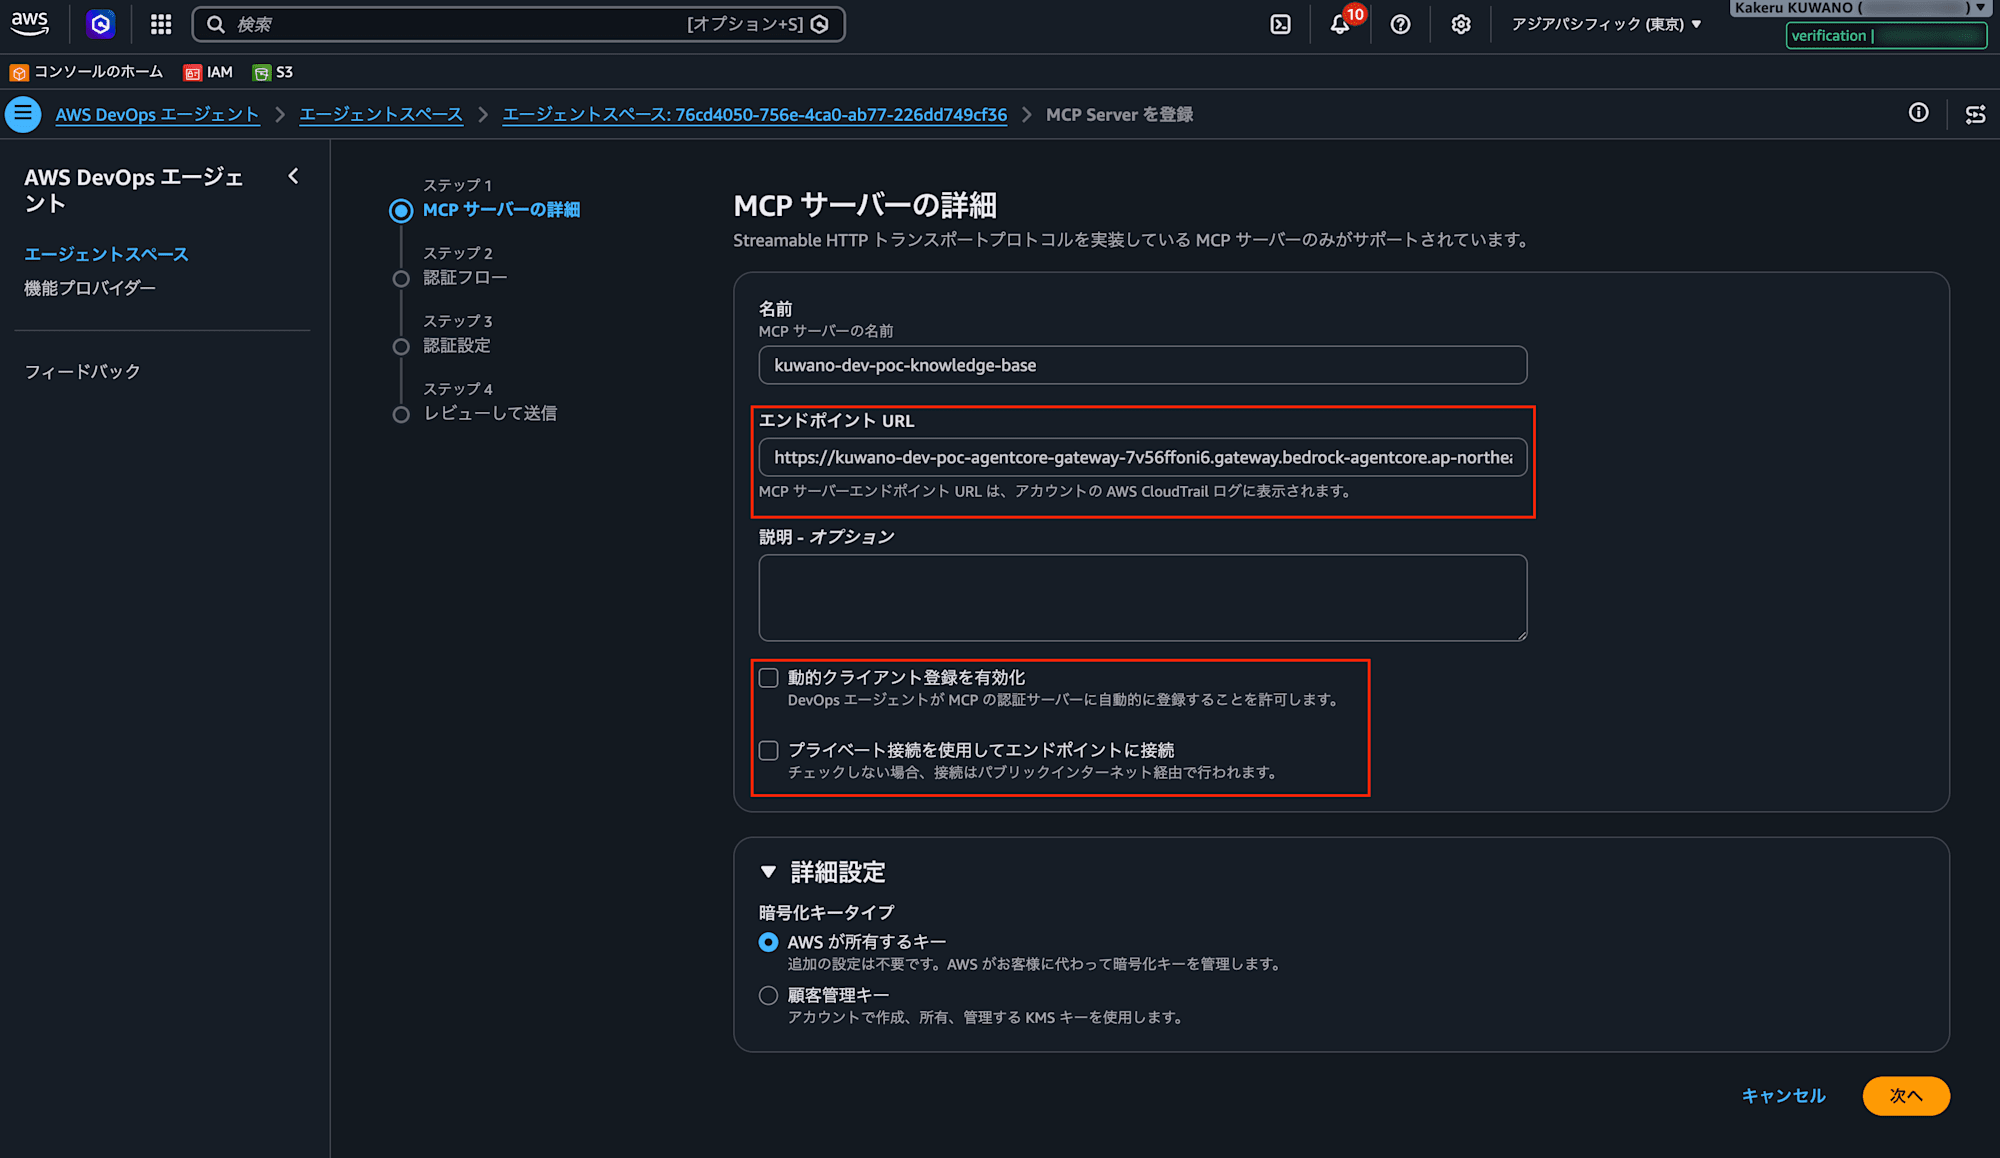This screenshot has height=1158, width=2000.
Task: Open the S3 bookmark shortcut
Action: point(273,72)
